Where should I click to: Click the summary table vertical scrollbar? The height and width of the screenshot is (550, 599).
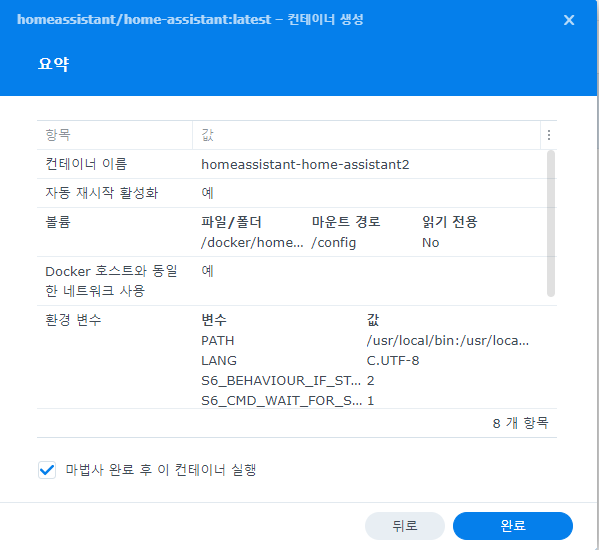550,223
